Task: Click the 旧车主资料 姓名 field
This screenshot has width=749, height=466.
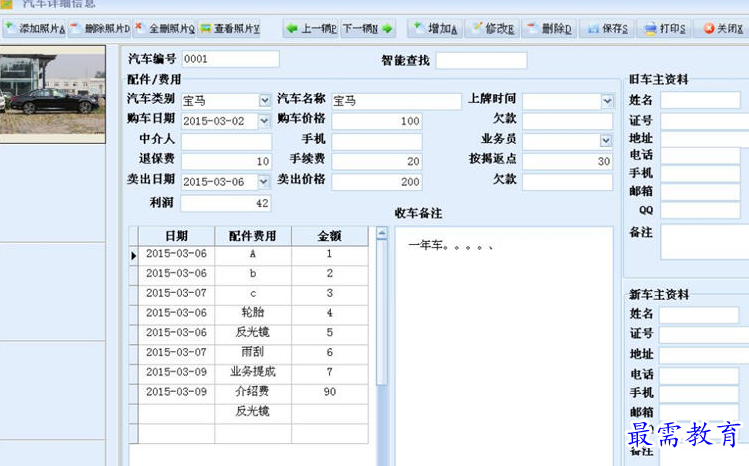Action: coord(700,100)
